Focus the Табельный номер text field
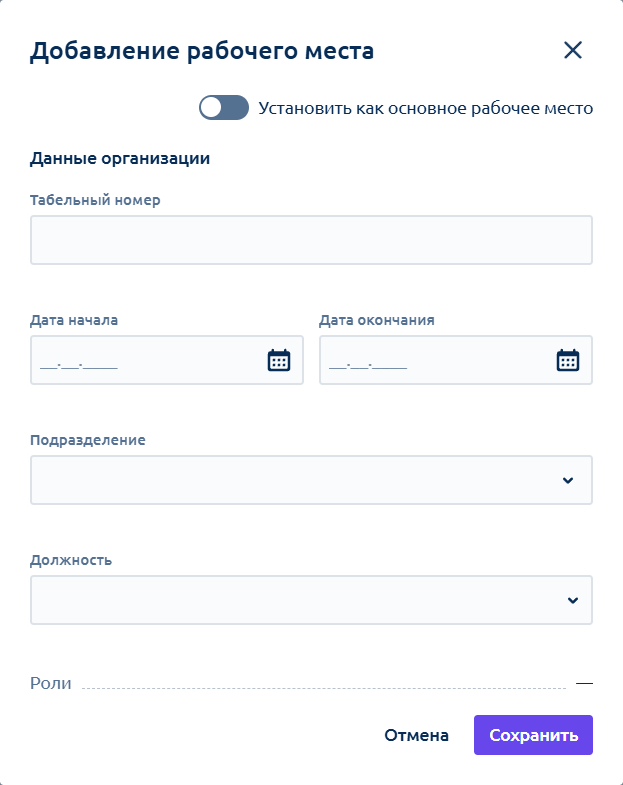This screenshot has width=623, height=785. click(311, 240)
